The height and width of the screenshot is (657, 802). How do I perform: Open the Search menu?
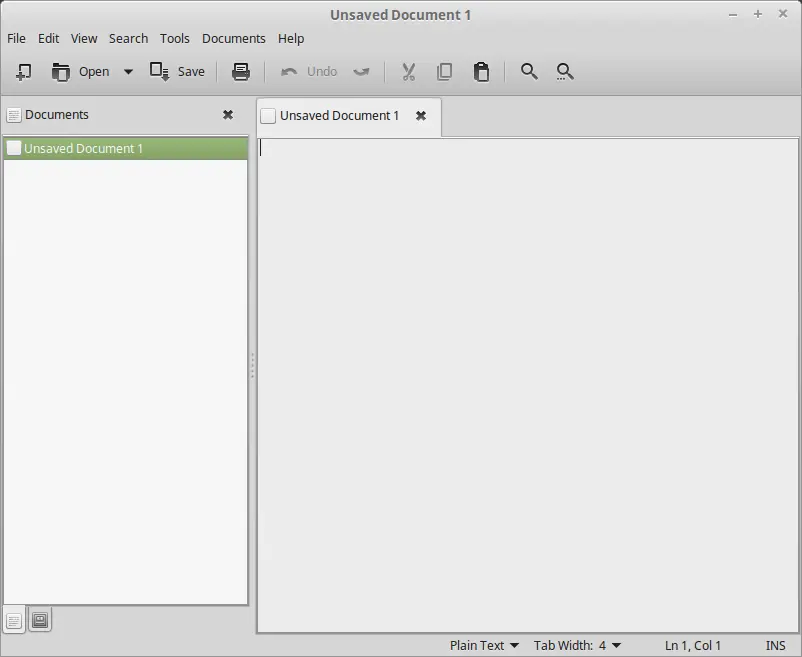128,38
